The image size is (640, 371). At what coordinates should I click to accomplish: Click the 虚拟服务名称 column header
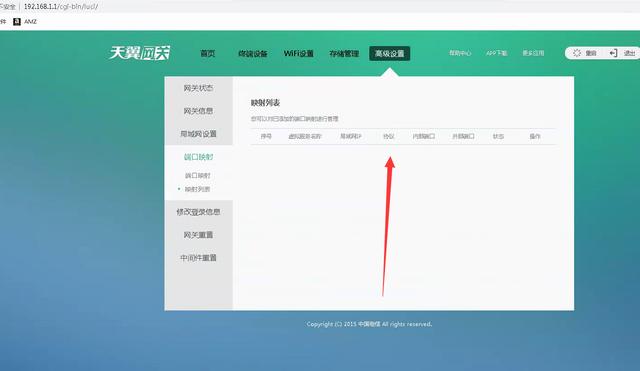click(x=305, y=136)
